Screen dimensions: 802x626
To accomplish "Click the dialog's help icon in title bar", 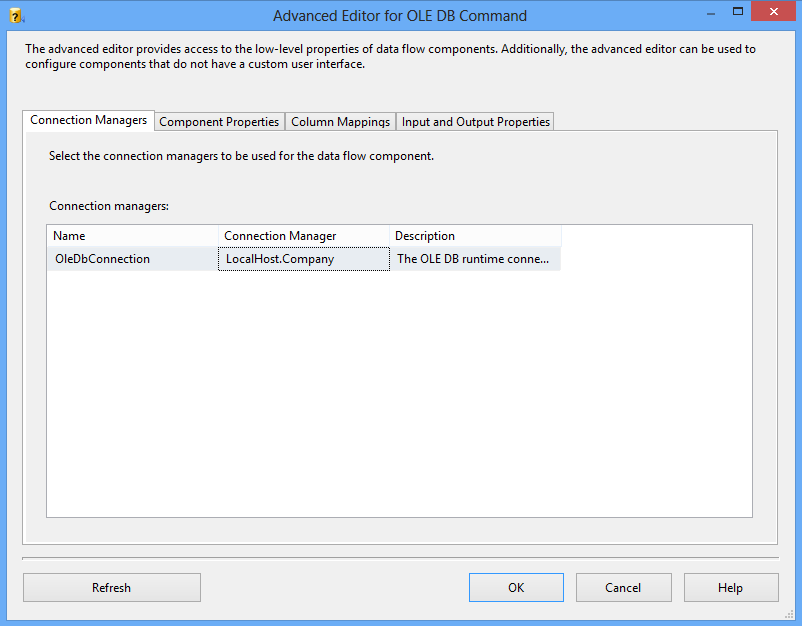I will coord(16,16).
